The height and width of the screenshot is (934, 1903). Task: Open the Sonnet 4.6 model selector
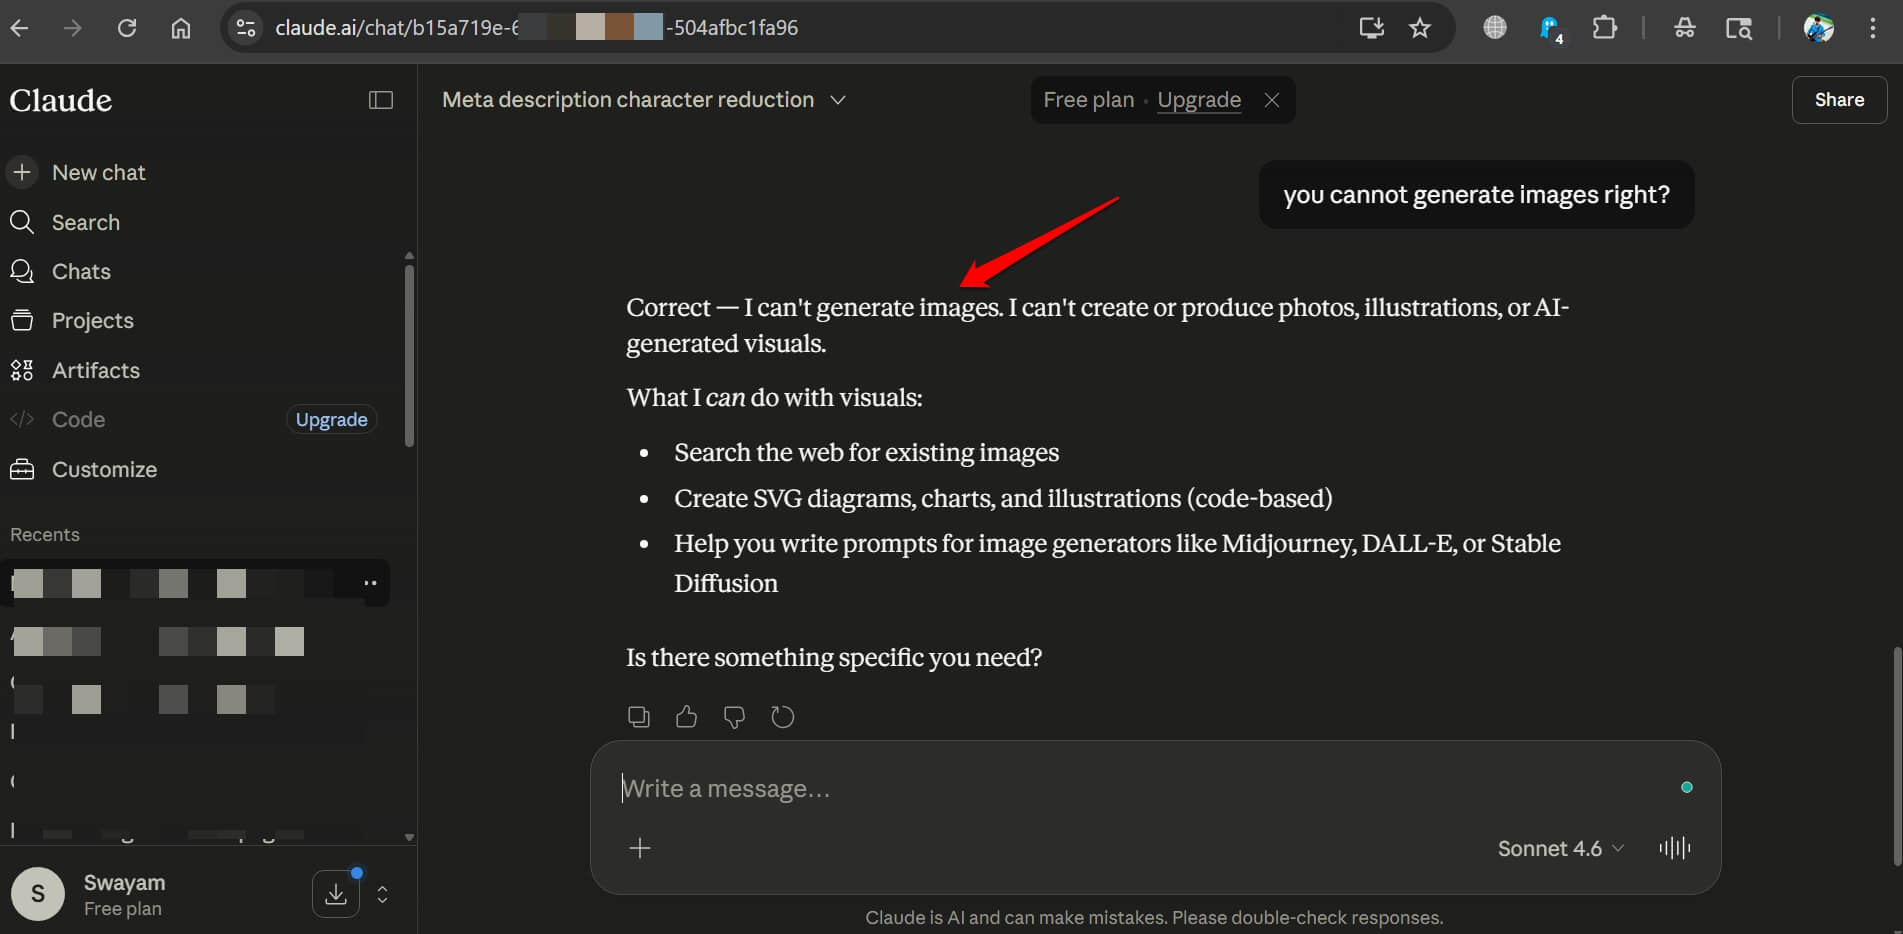1560,848
